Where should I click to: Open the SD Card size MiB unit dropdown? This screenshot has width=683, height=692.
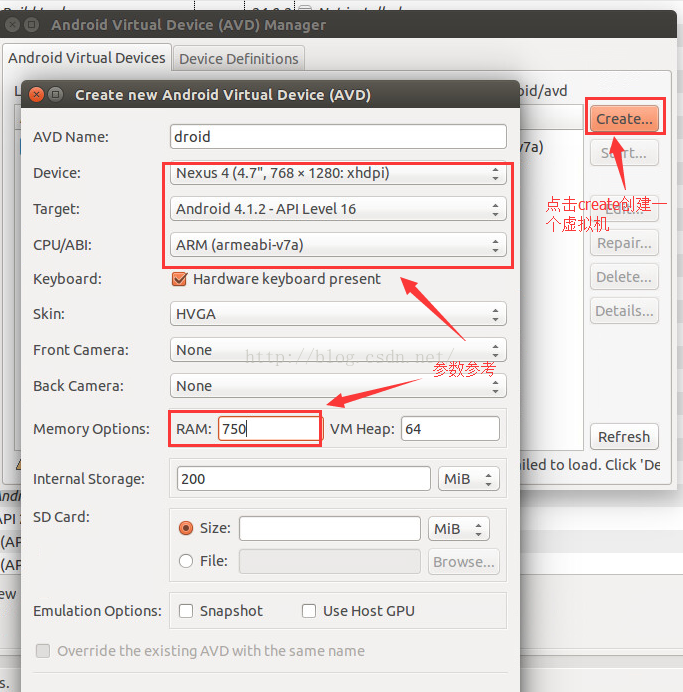[x=458, y=528]
